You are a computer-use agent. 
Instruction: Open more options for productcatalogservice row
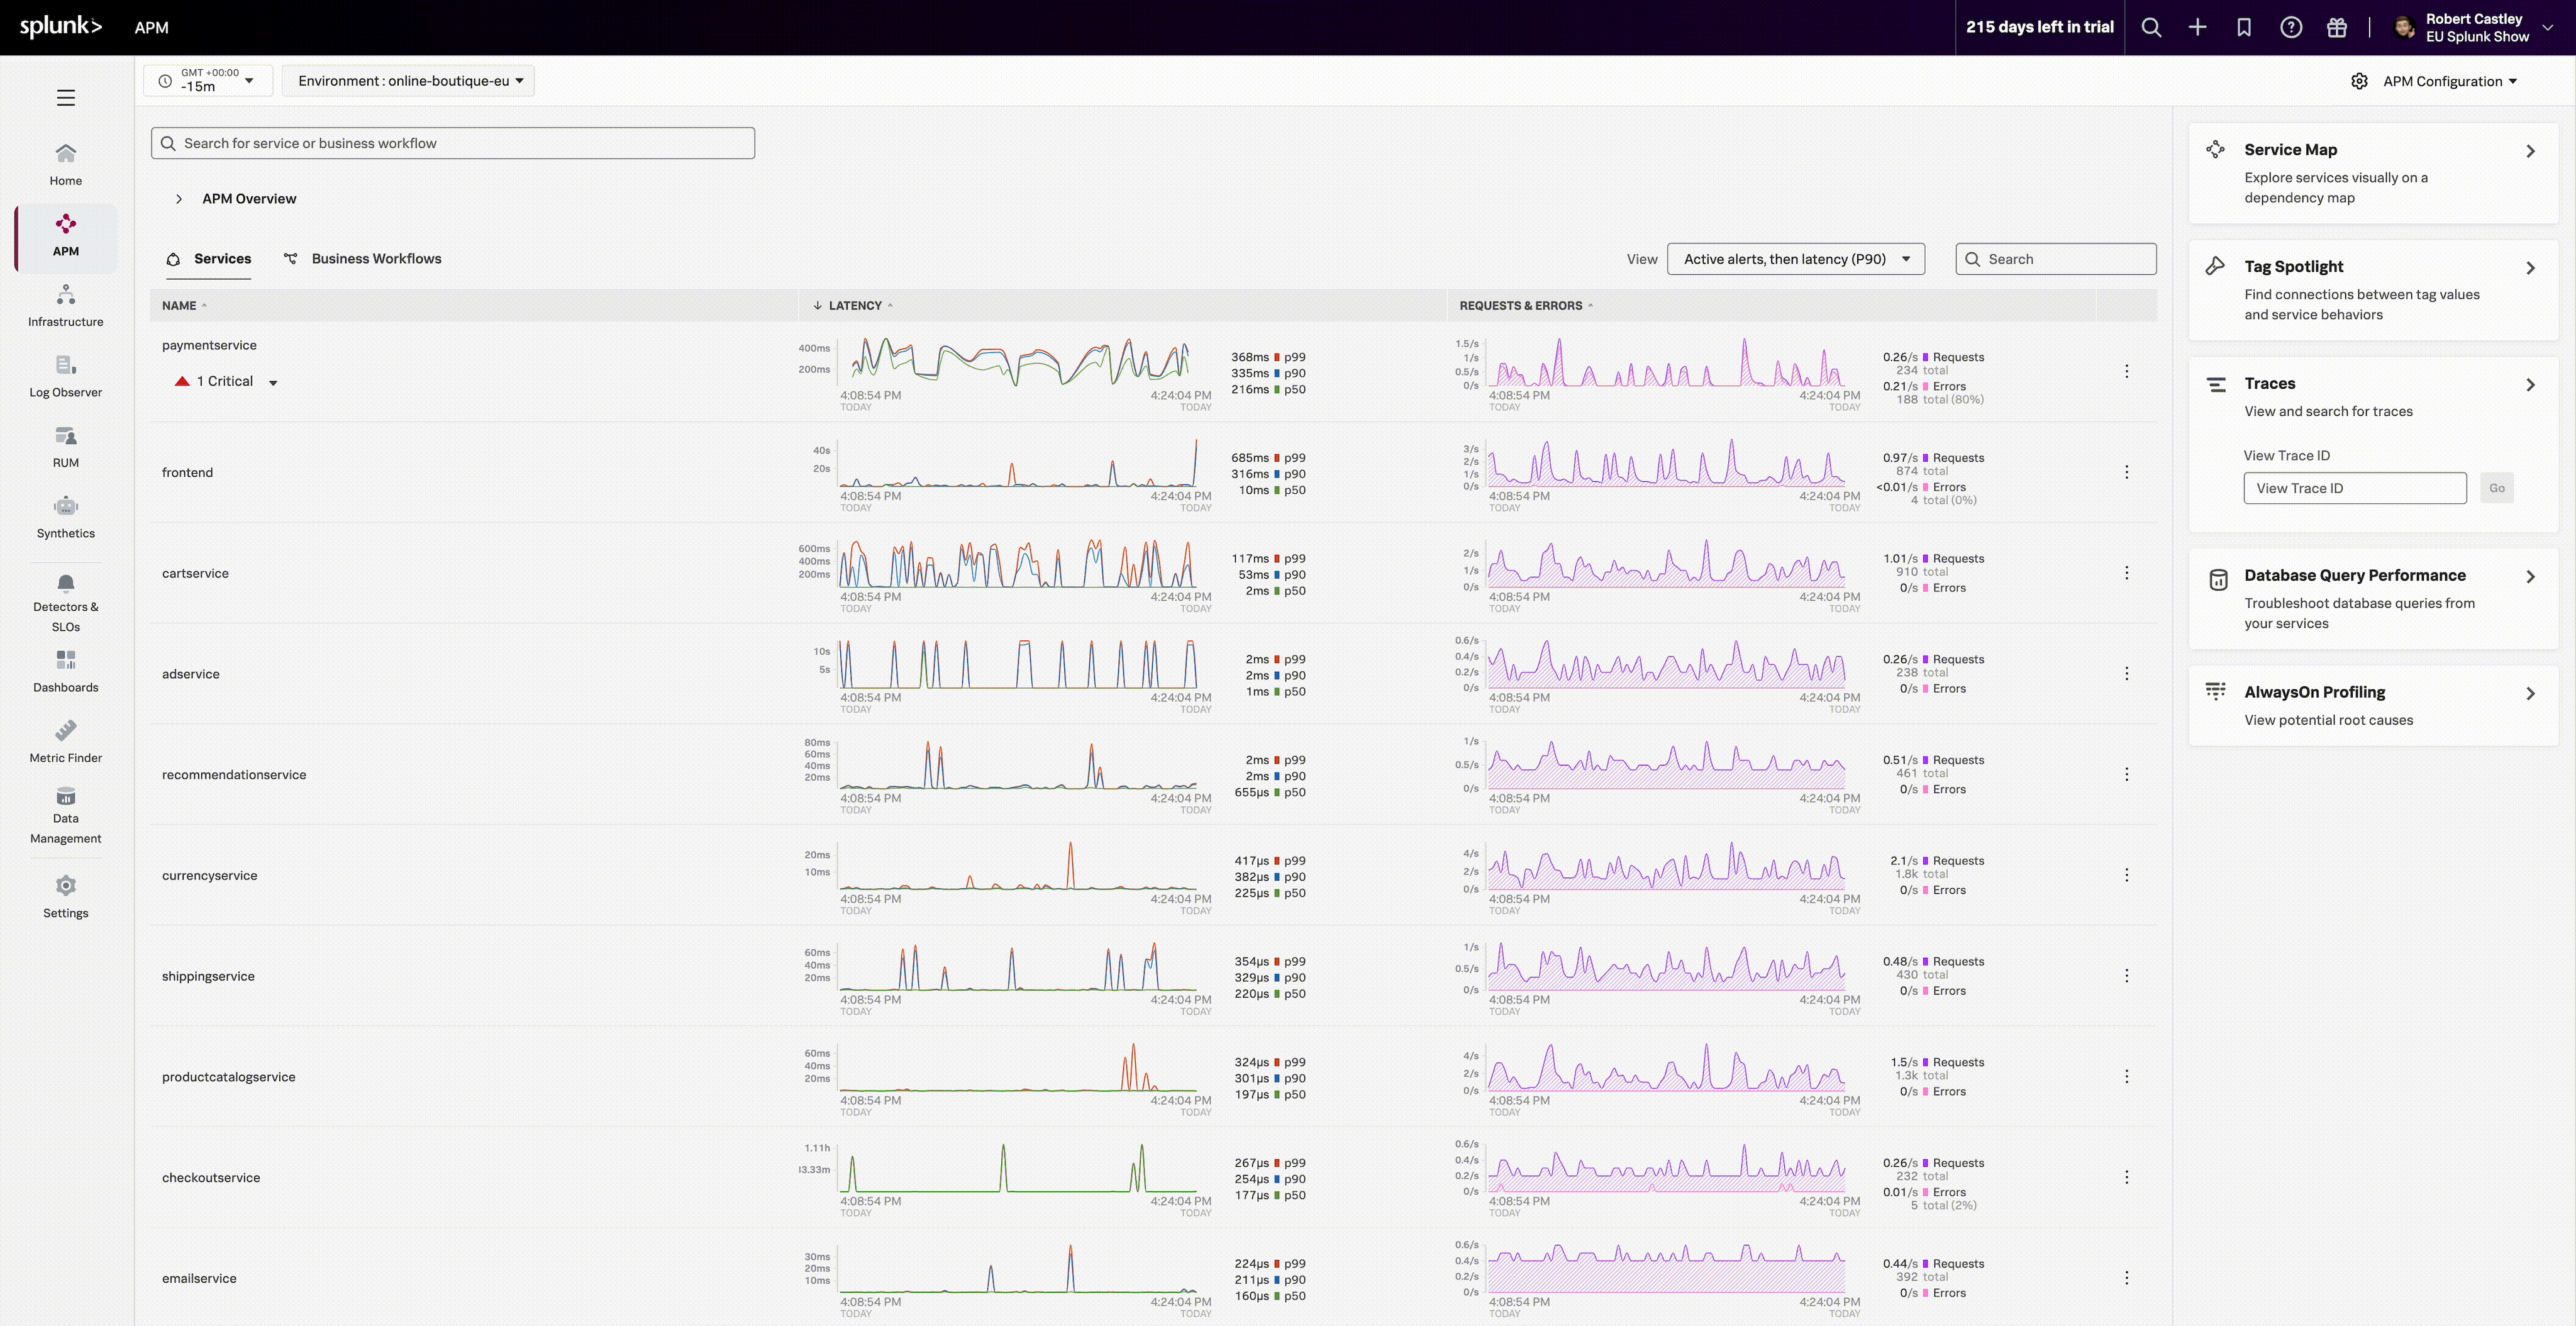click(2126, 1077)
